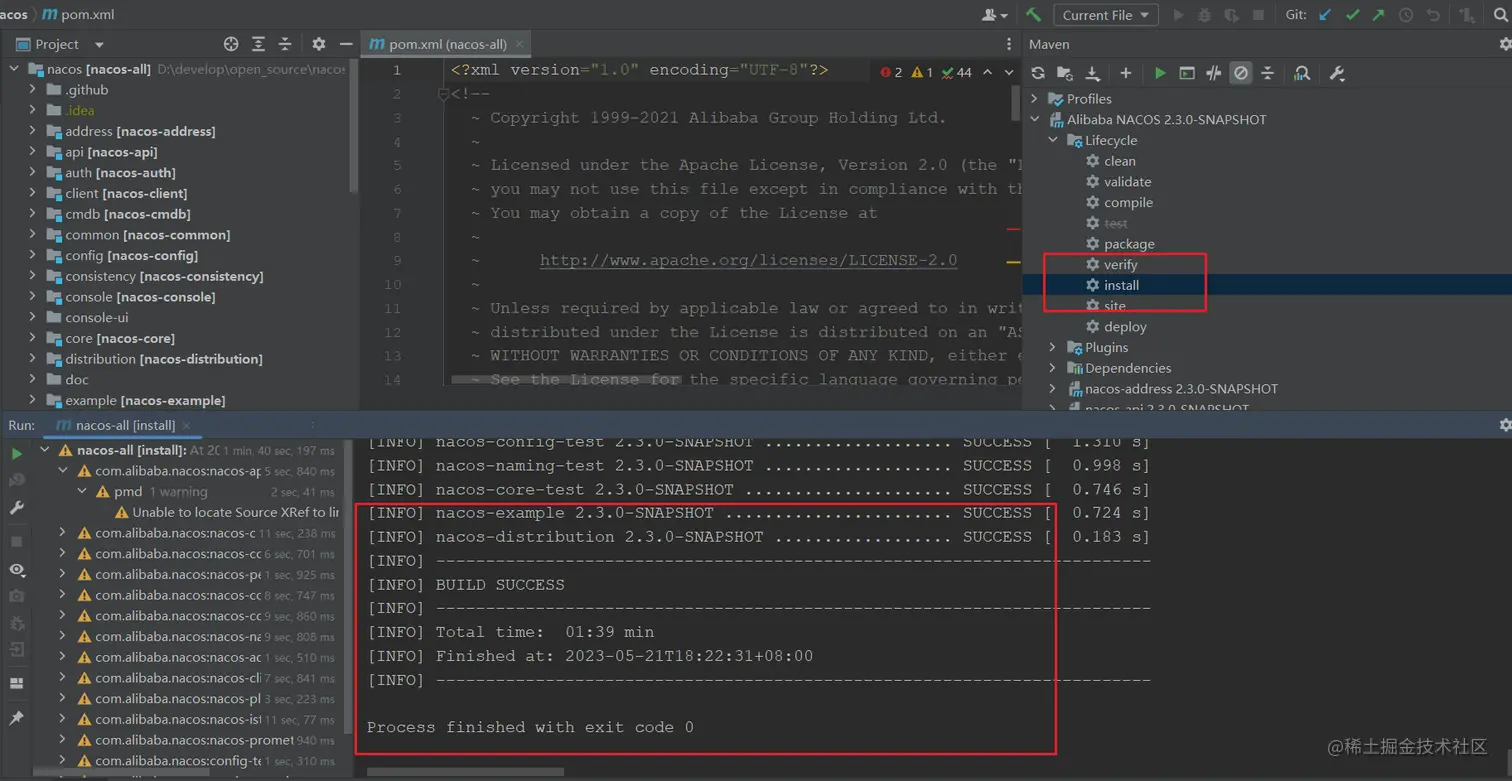Image resolution: width=1512 pixels, height=781 pixels.
Task: Collapse pmd warning node in Run tree
Action: (x=82, y=492)
